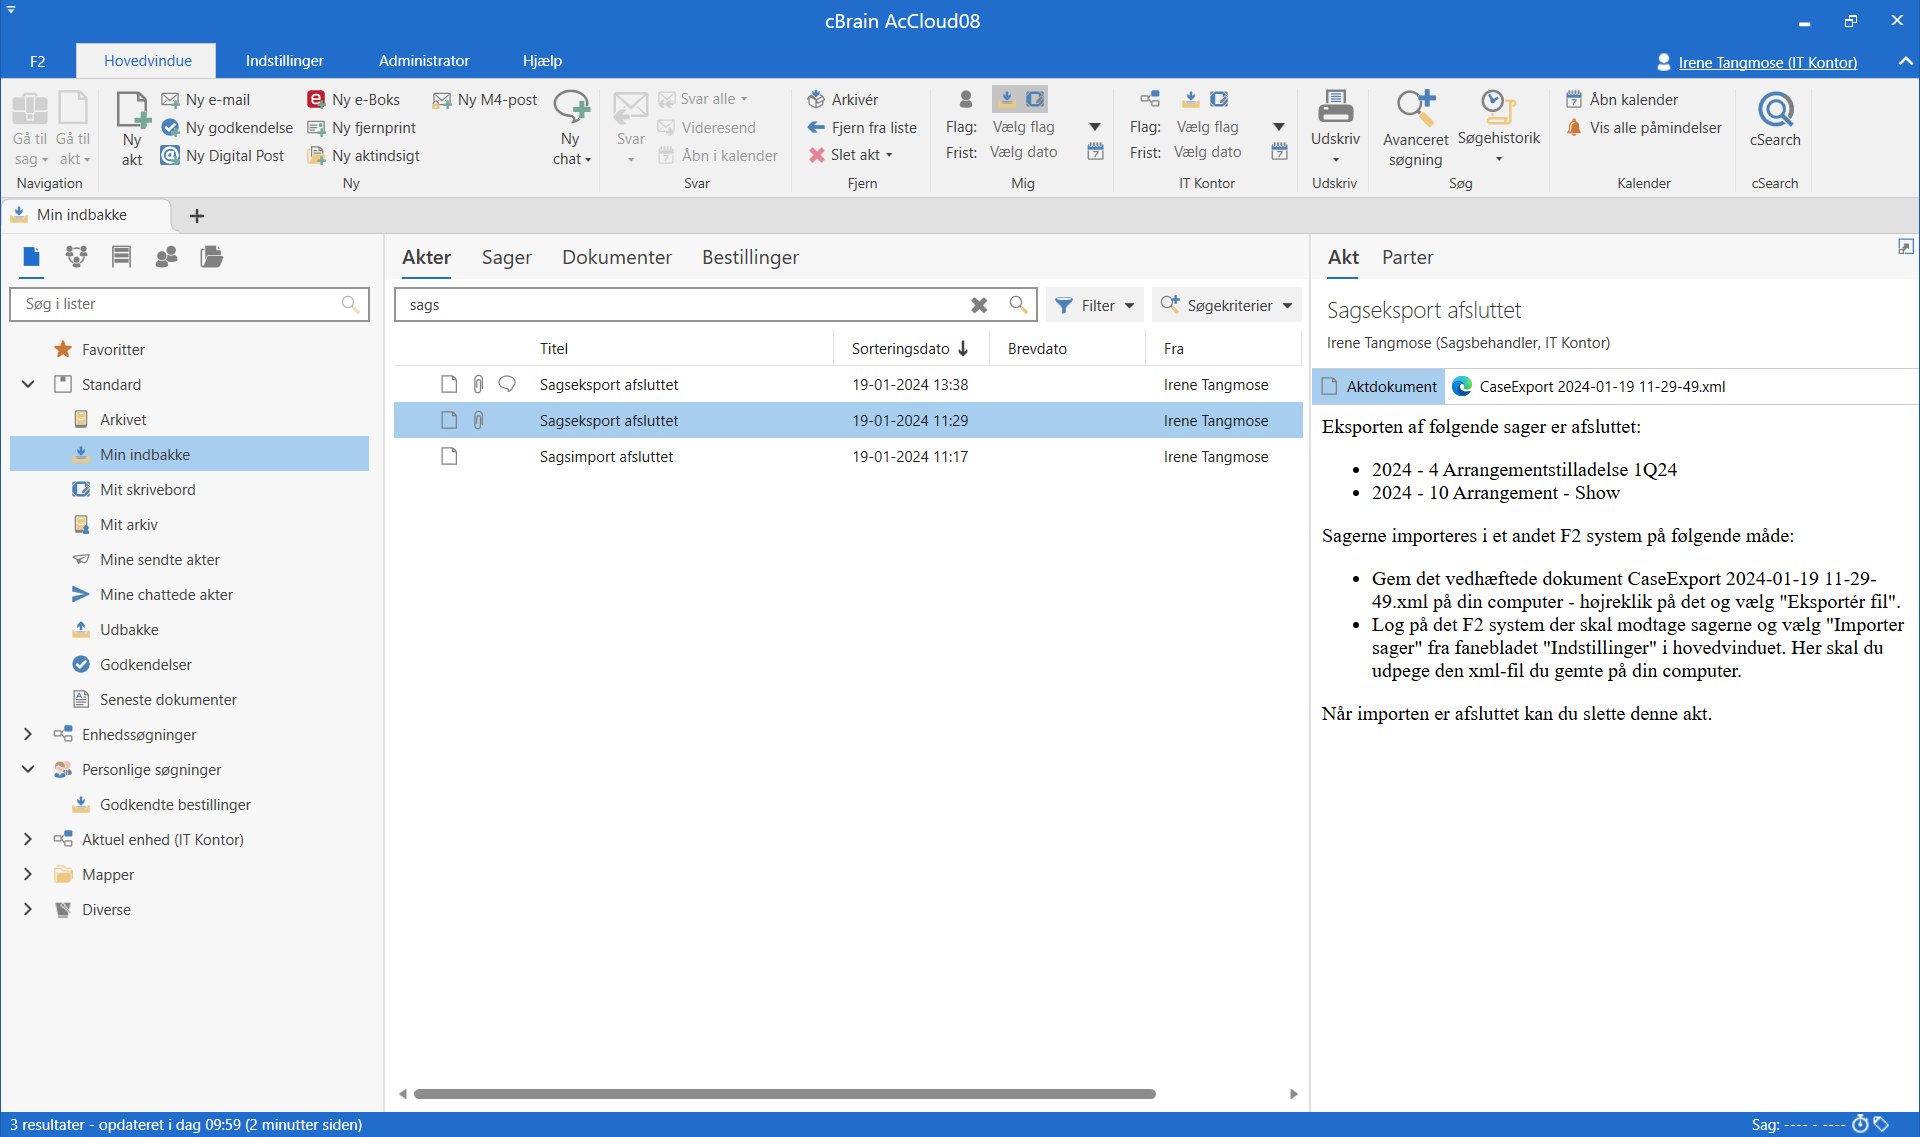The width and height of the screenshot is (1920, 1137).
Task: Add a new tab with plus button
Action: pos(197,215)
